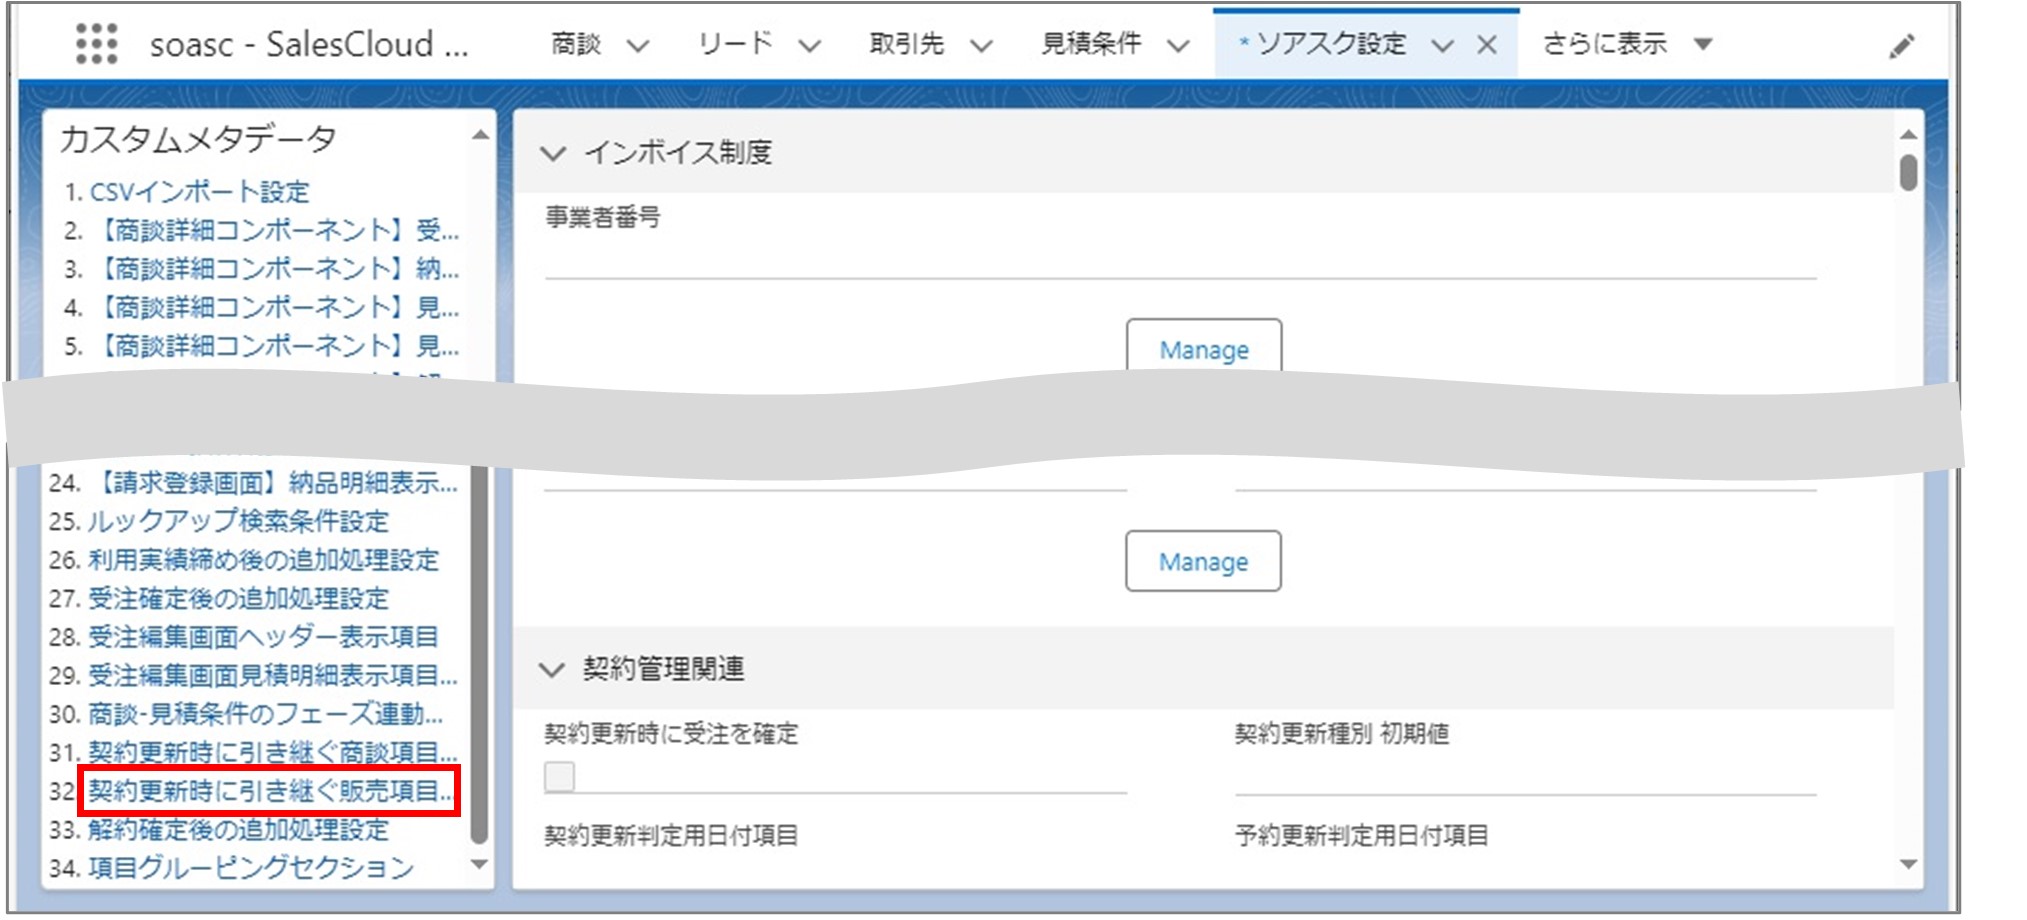Open 商談-見積条件のフェーズ連動… link
This screenshot has height=920, width=2027.
pyautogui.click(x=265, y=714)
